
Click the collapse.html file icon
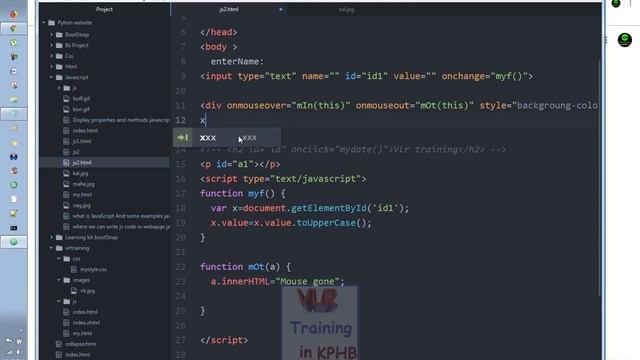tap(58, 344)
